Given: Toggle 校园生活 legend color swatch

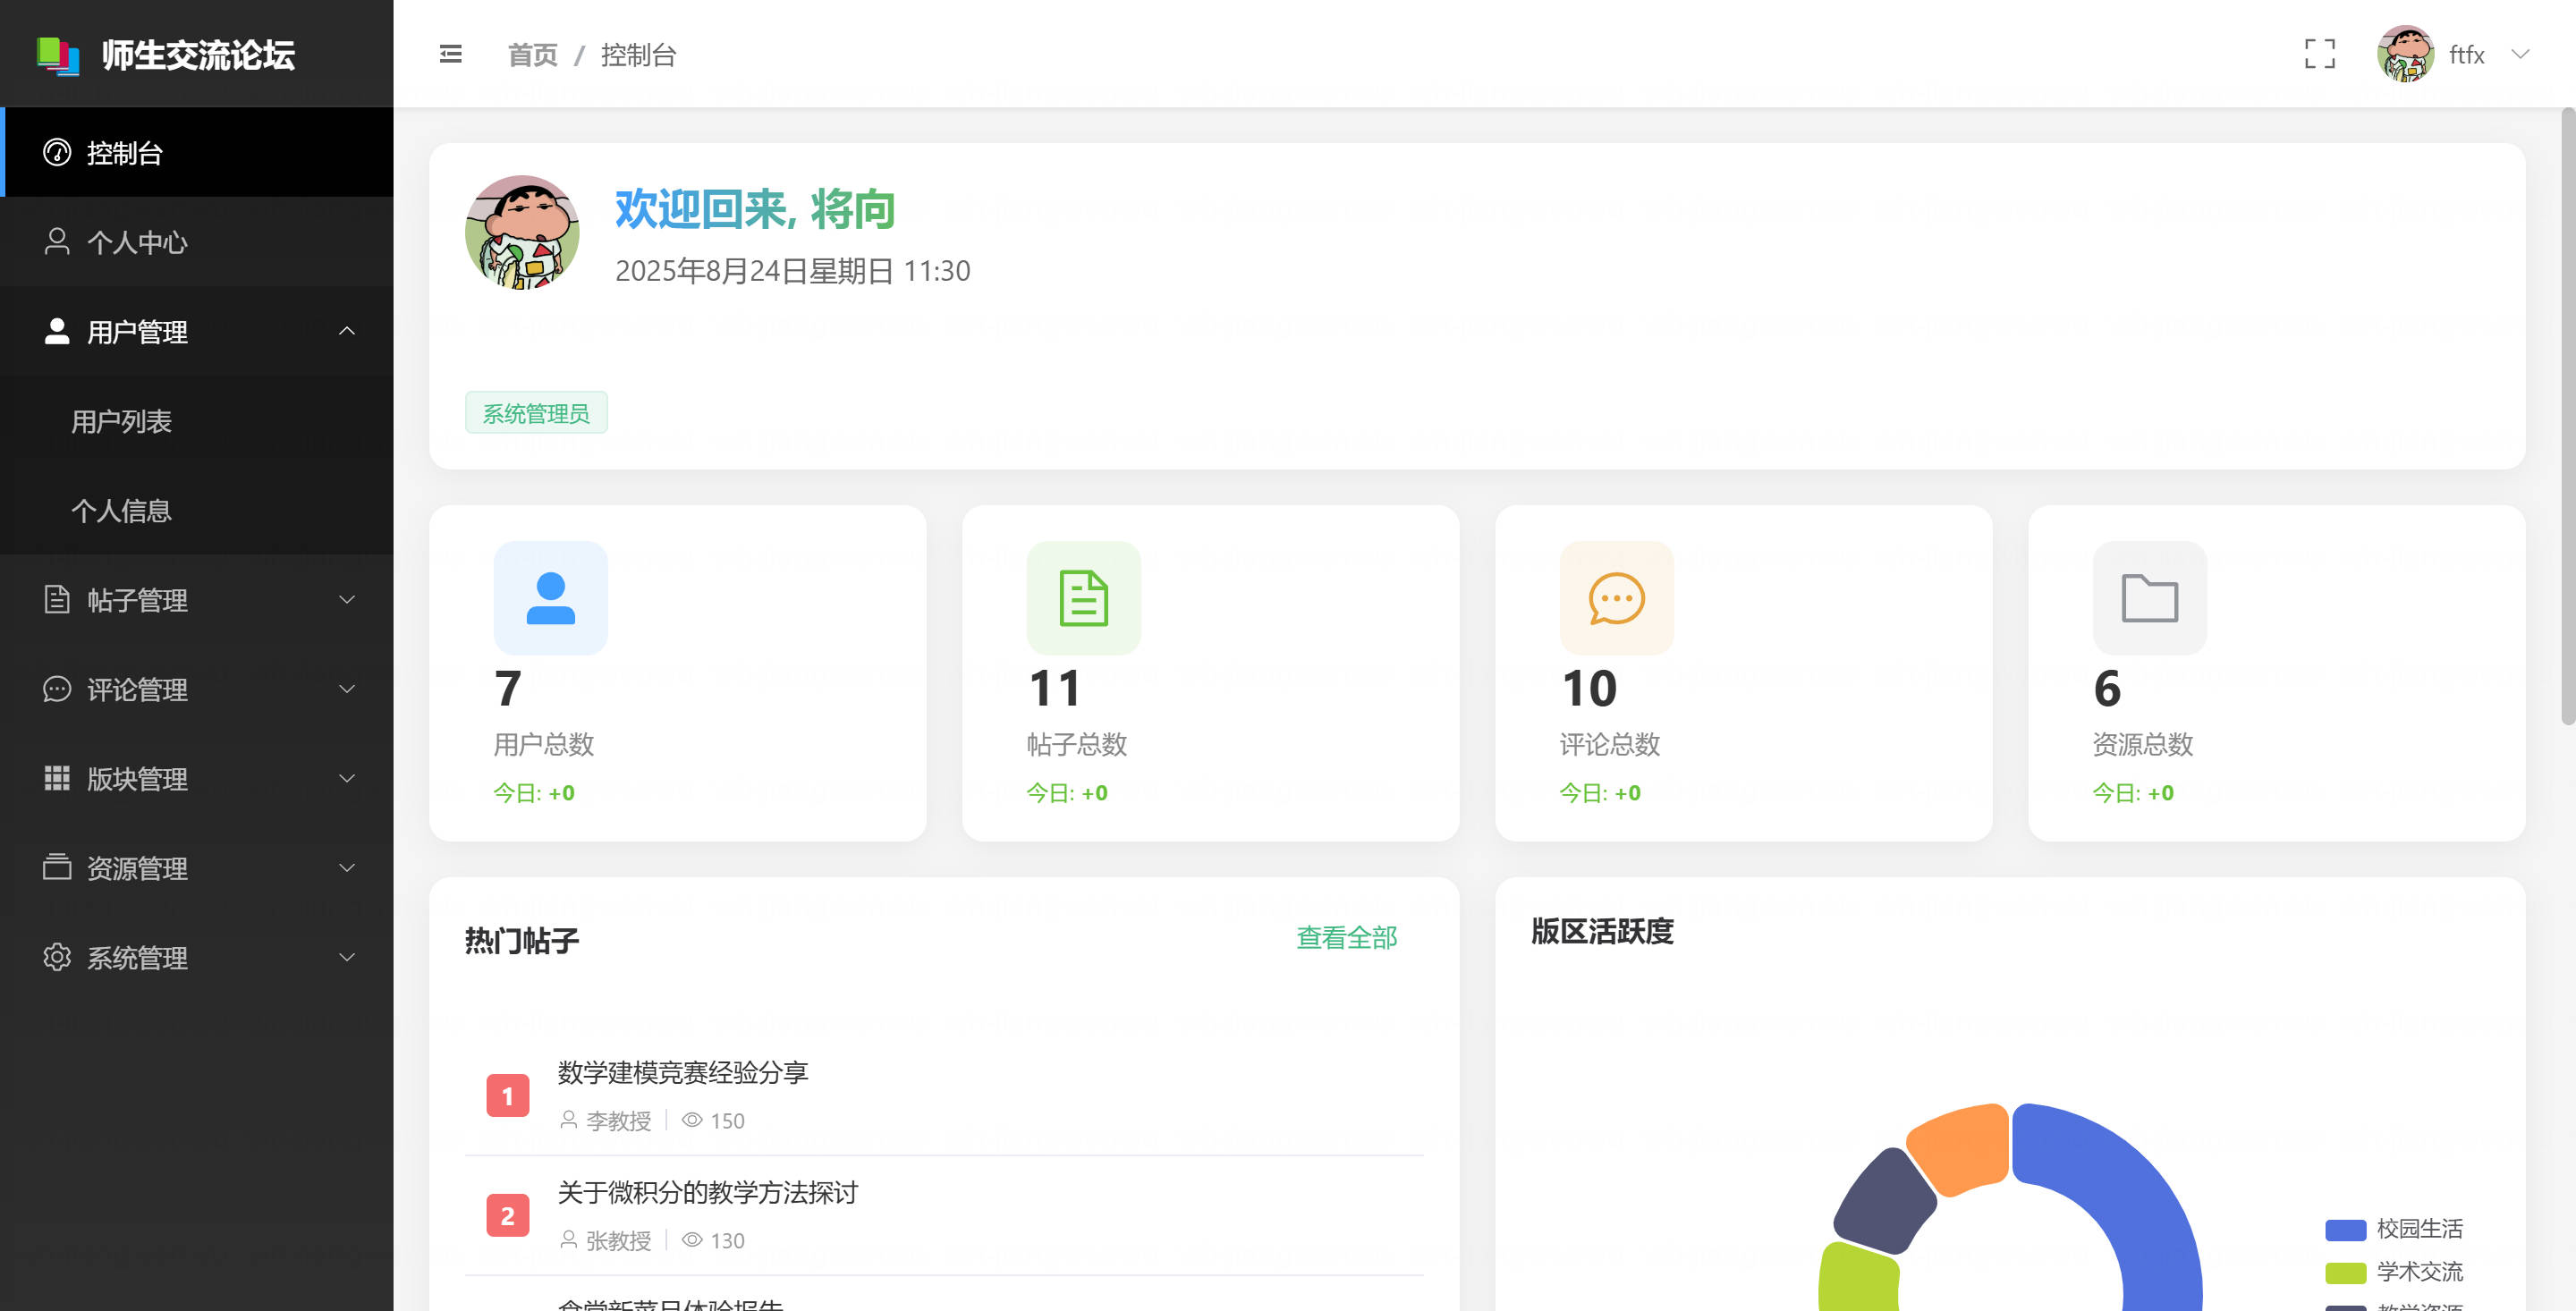Looking at the screenshot, I should pos(2345,1229).
